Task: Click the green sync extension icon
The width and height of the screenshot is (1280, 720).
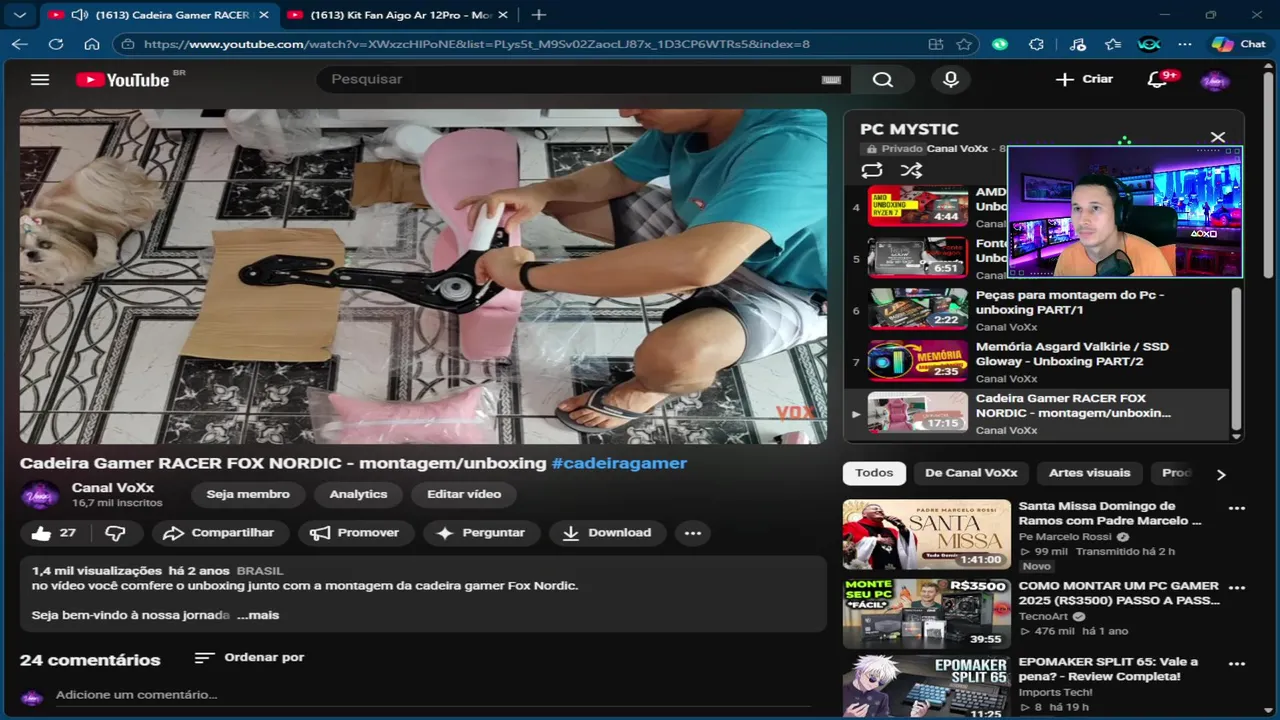Action: click(x=1000, y=44)
